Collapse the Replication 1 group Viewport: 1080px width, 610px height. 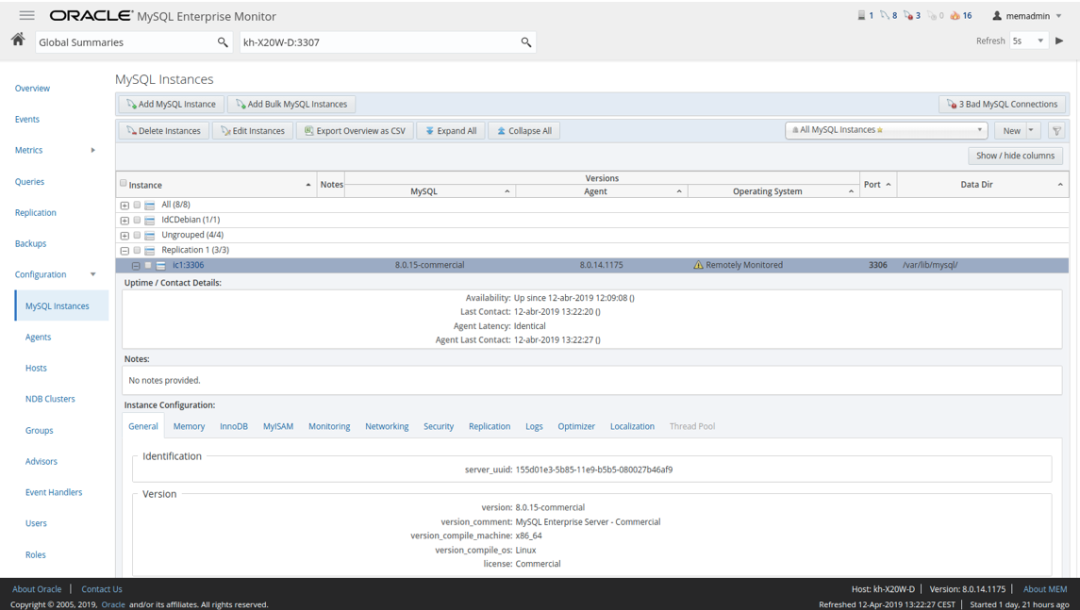pyautogui.click(x=124, y=251)
